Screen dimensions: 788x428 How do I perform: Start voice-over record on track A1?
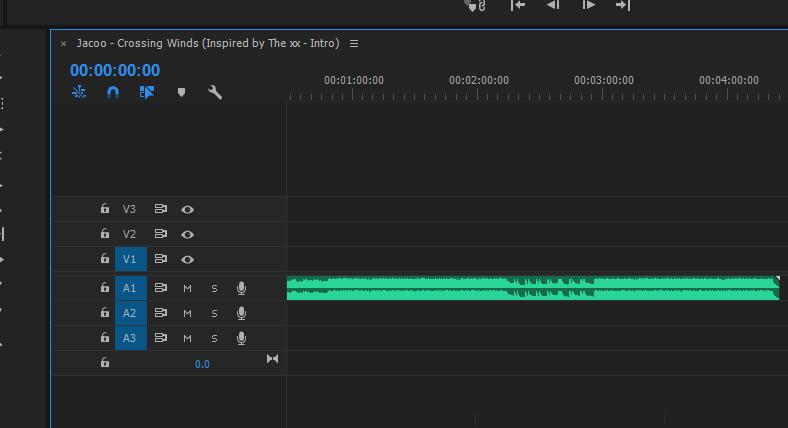[x=241, y=288]
